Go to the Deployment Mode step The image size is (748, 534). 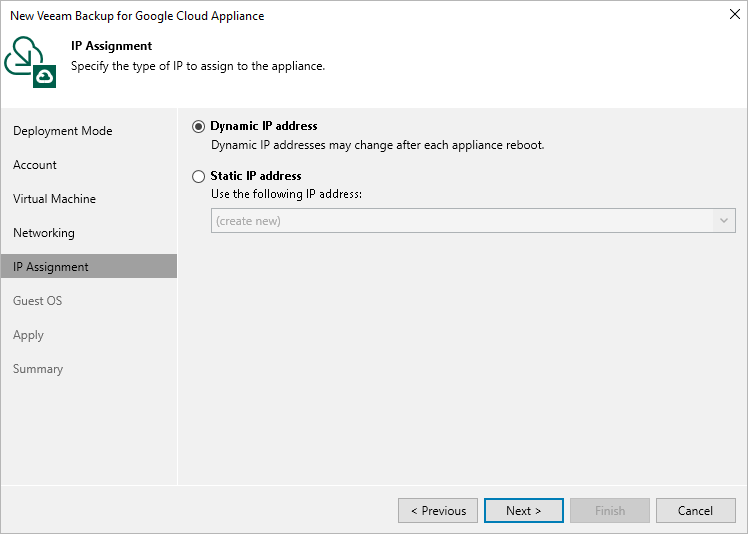click(x=62, y=131)
